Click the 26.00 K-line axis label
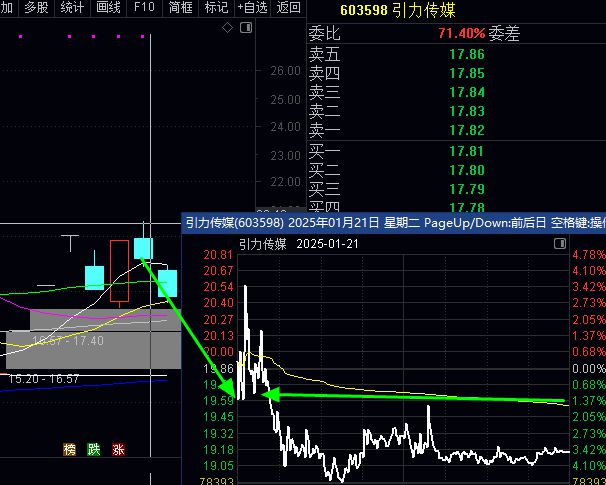606x485 pixels. (x=285, y=71)
